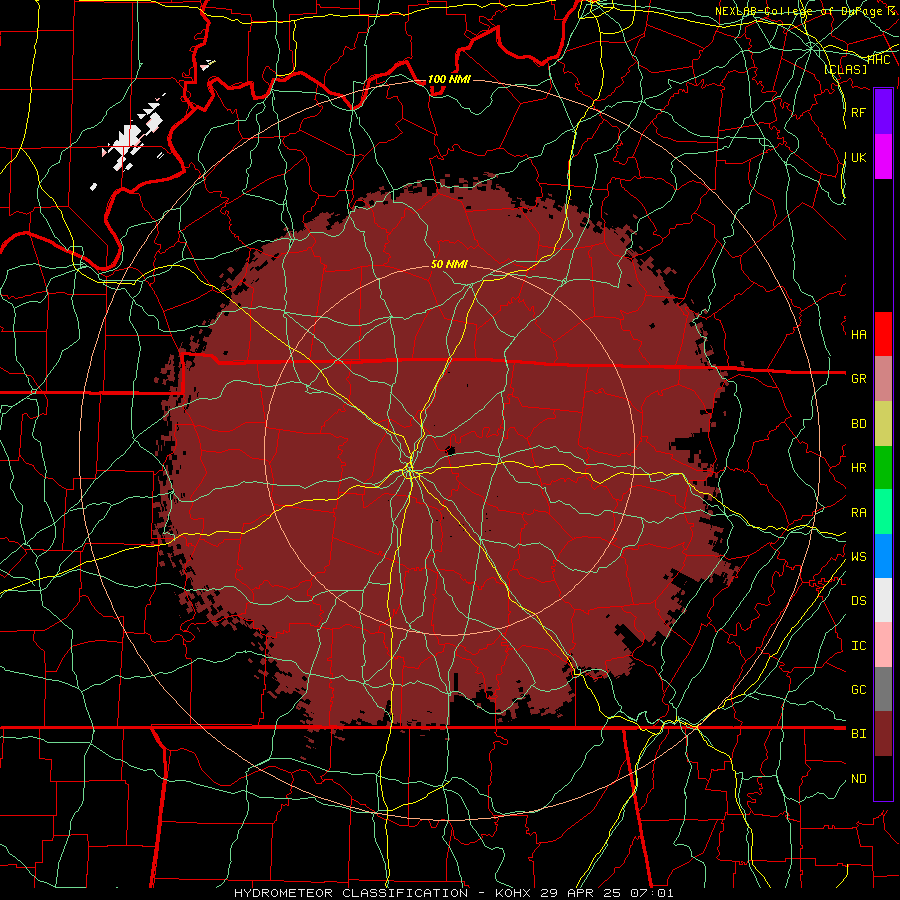Screen dimensions: 900x900
Task: Click the 'HHC' product code text
Action: pos(879,60)
